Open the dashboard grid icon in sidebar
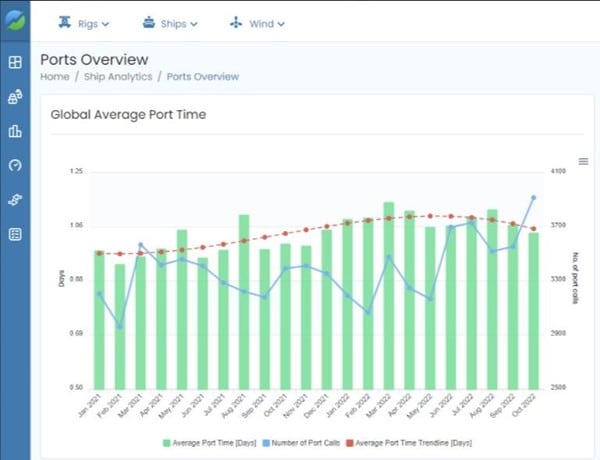 point(15,63)
